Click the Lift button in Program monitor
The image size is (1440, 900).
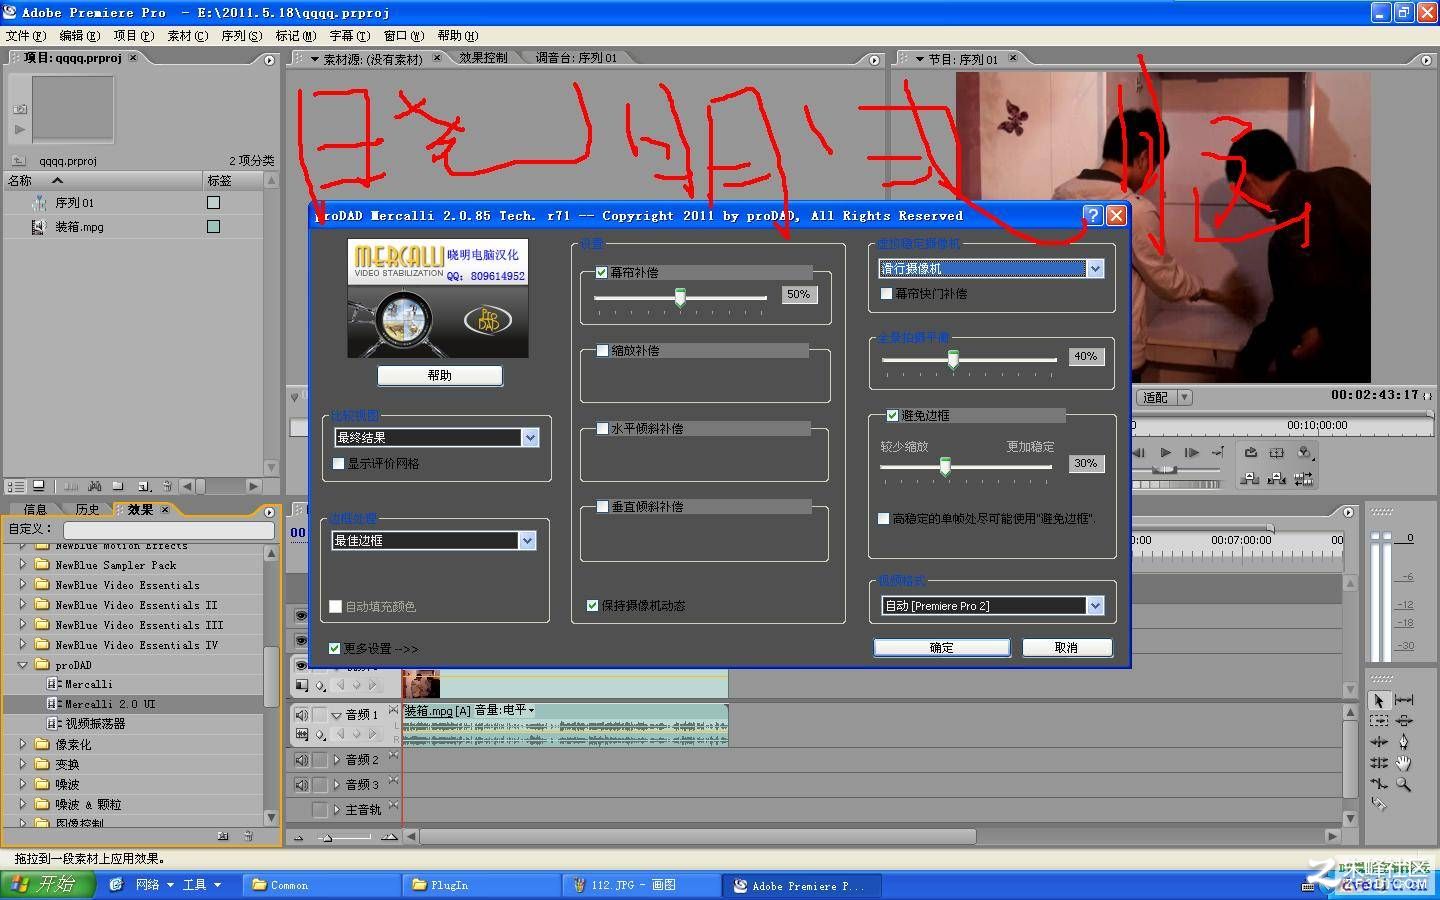point(1250,479)
